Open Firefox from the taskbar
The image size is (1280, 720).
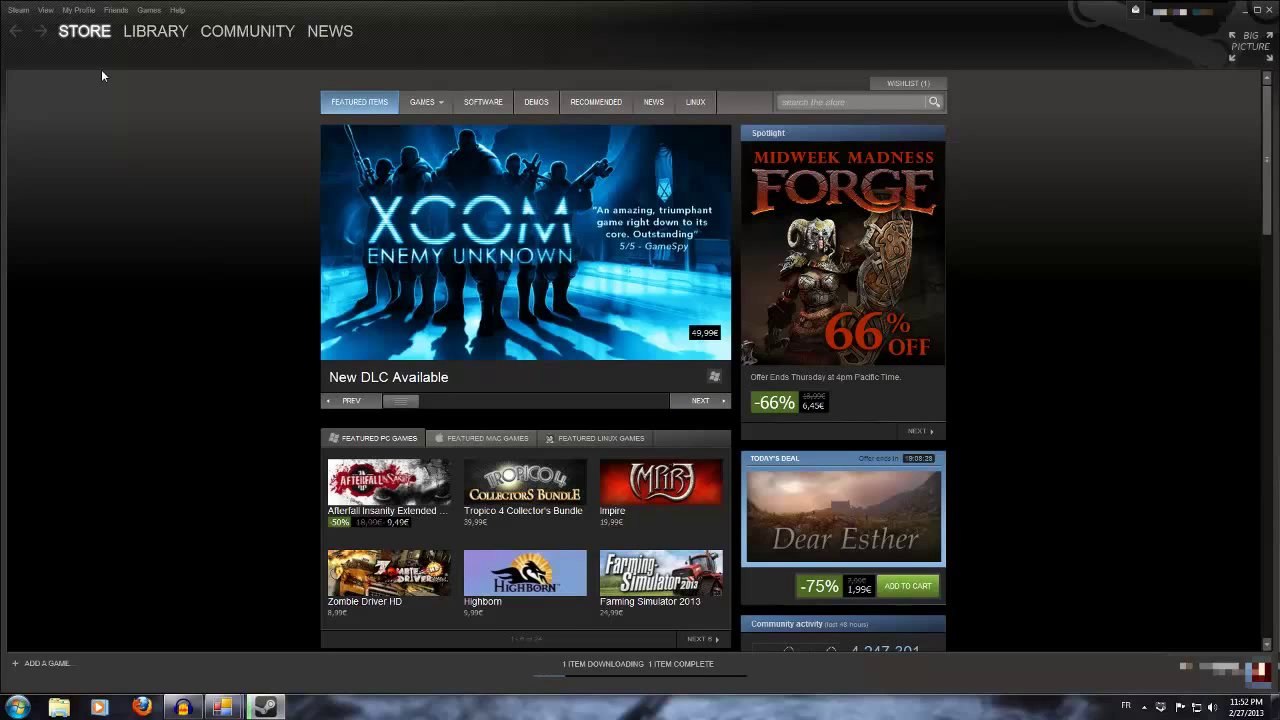(x=142, y=707)
